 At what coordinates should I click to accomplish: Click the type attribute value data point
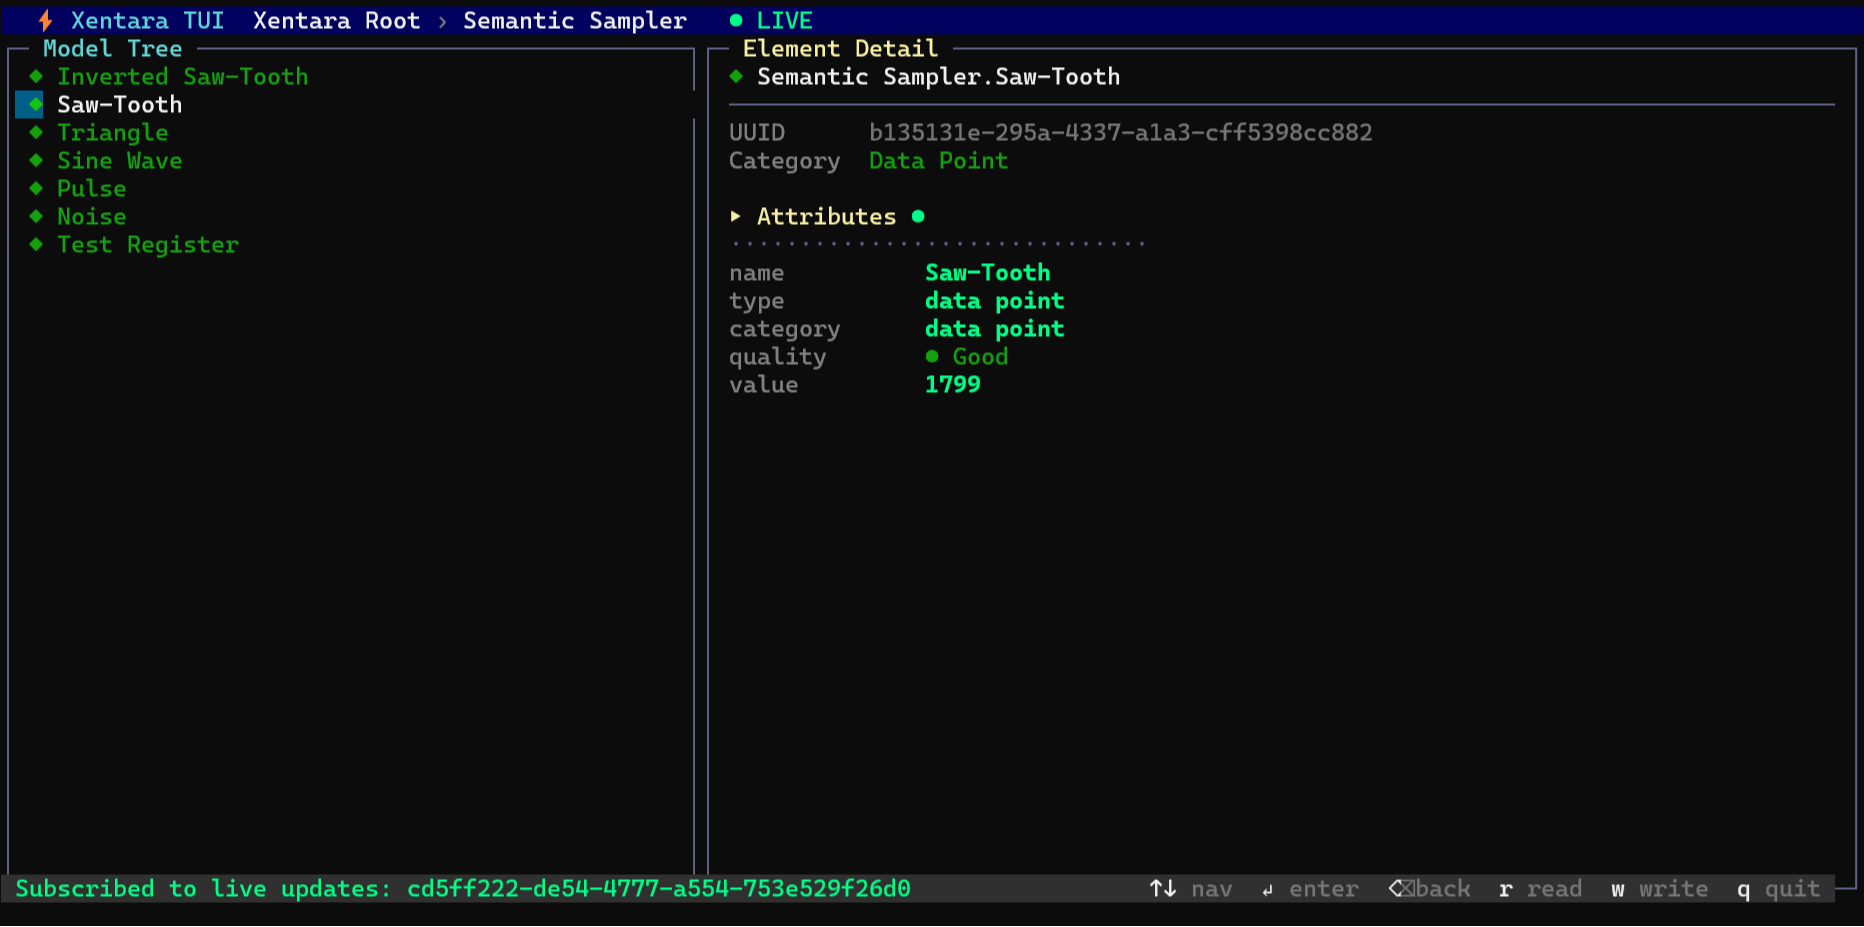click(x=995, y=300)
